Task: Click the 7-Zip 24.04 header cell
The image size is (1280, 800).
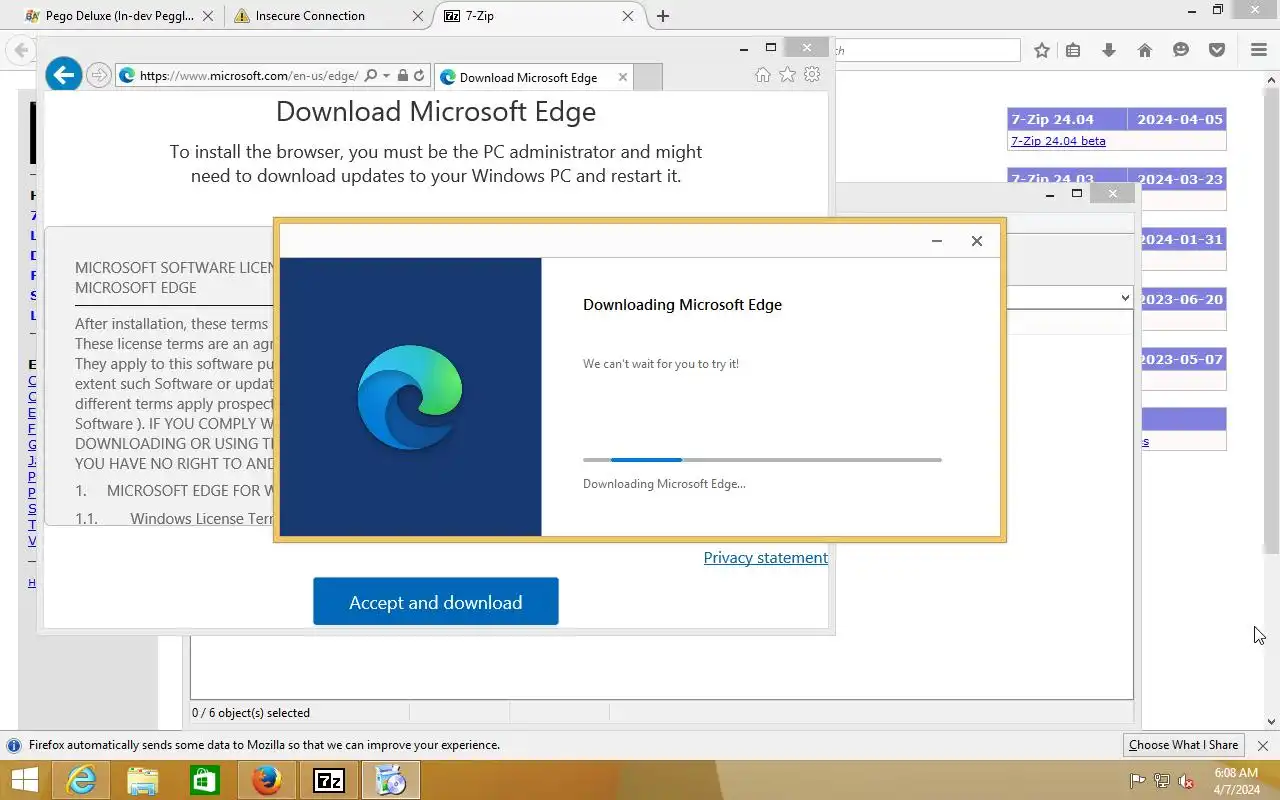Action: (1067, 119)
